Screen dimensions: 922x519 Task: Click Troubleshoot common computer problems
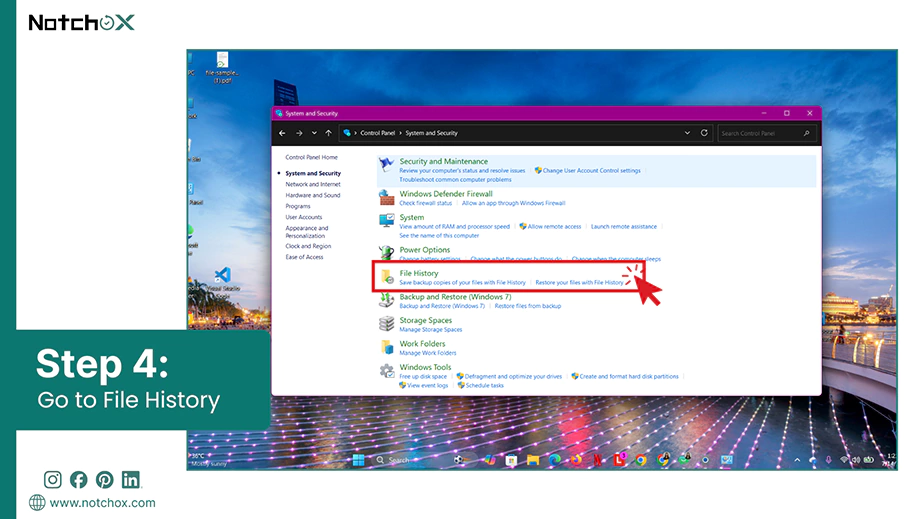coord(455,180)
